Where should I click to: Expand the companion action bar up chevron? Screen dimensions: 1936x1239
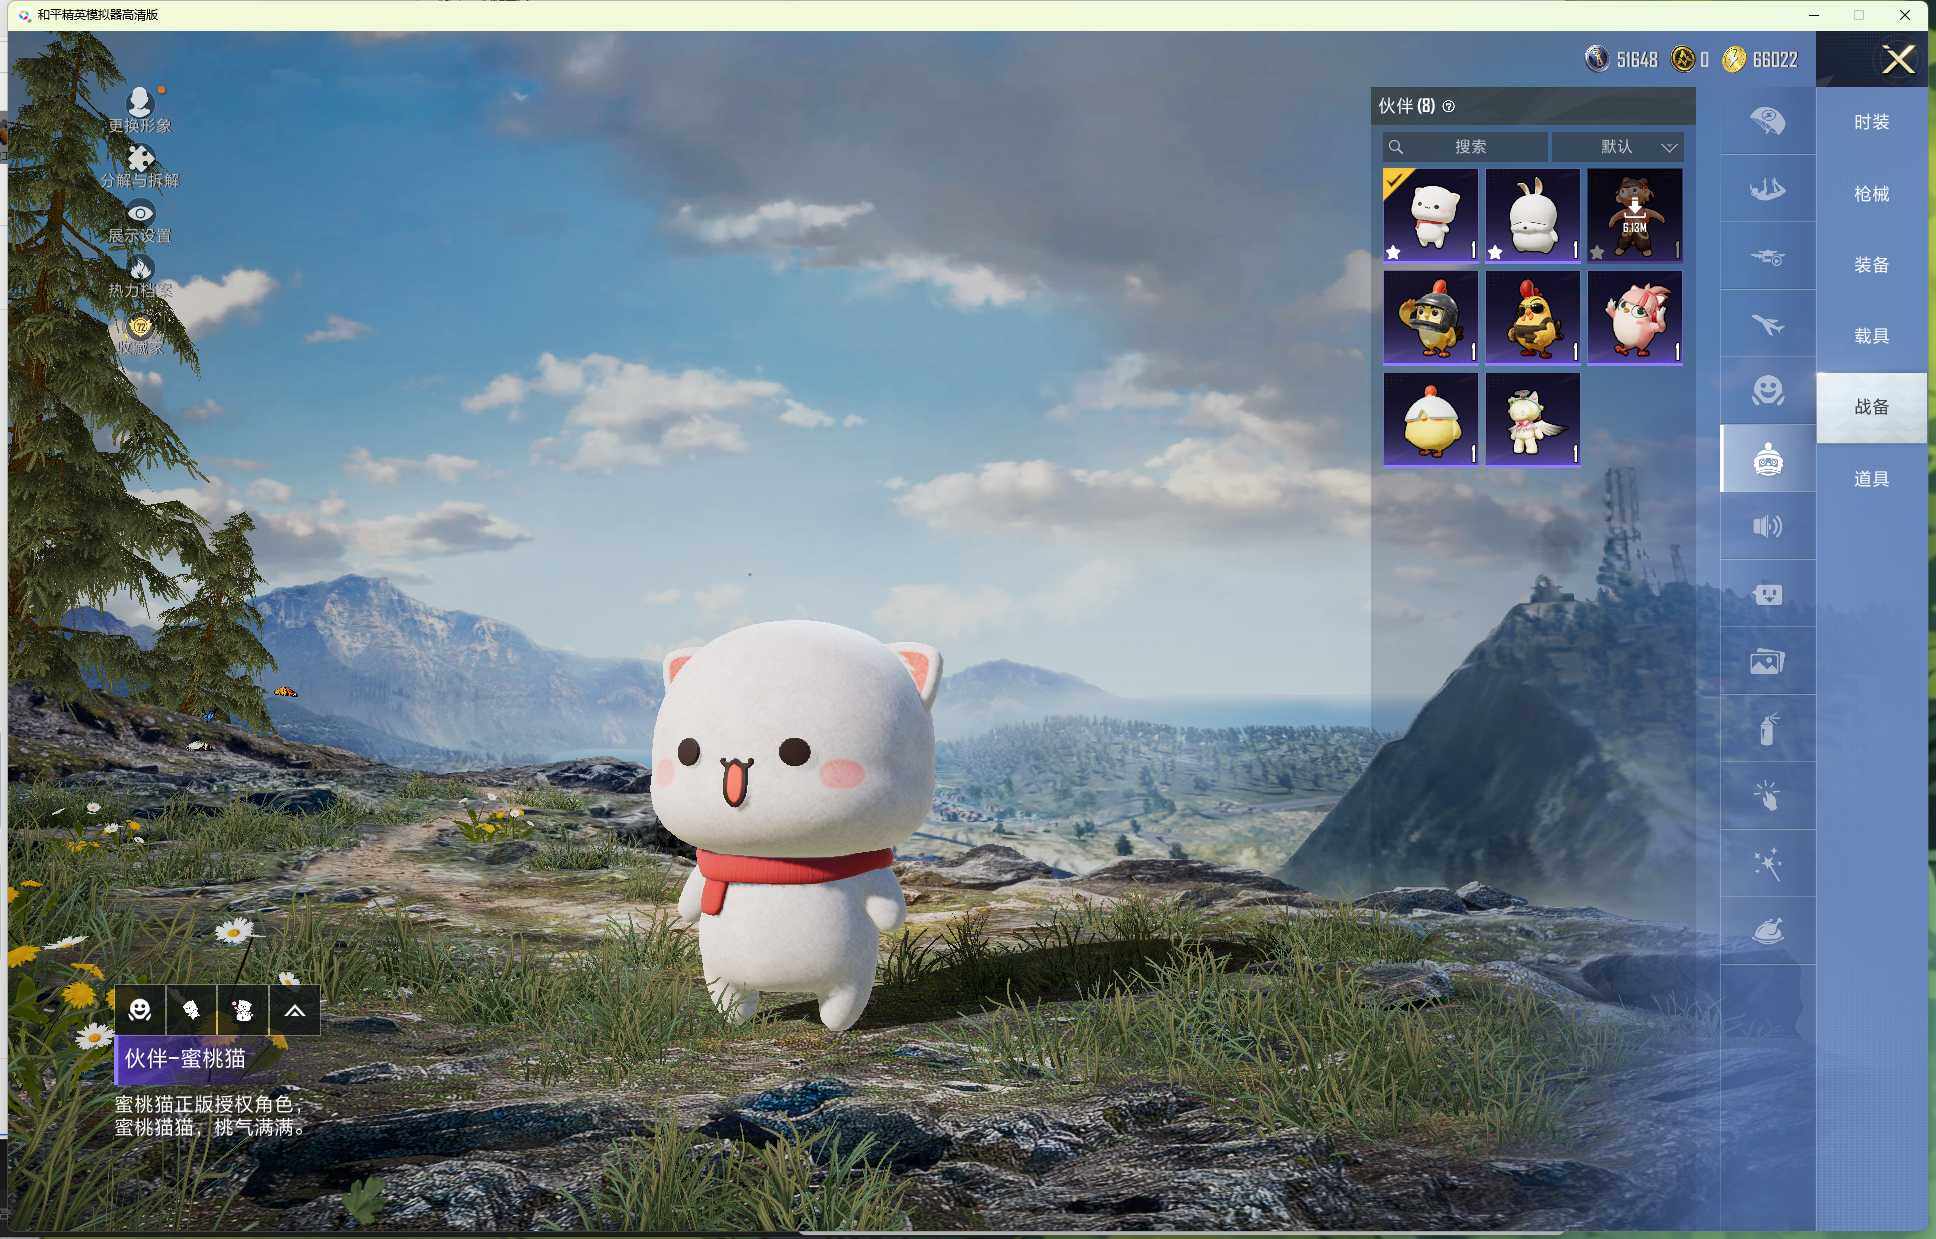(294, 1010)
